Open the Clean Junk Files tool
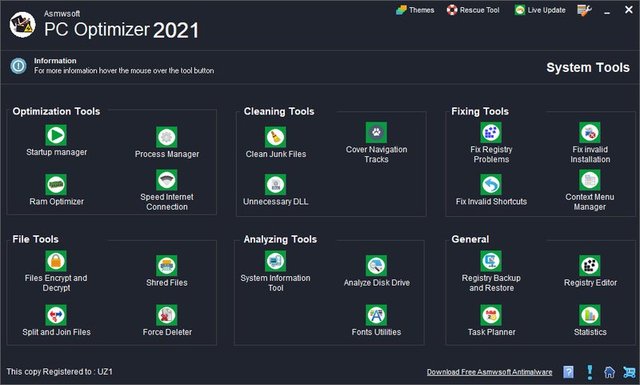Viewport: 640px width, 385px height. pos(276,137)
